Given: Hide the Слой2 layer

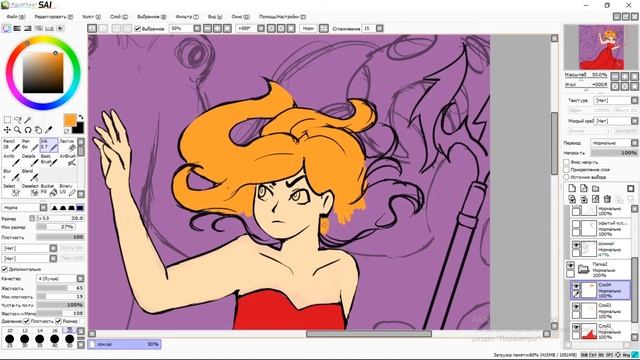Looking at the screenshot, I should [576, 327].
